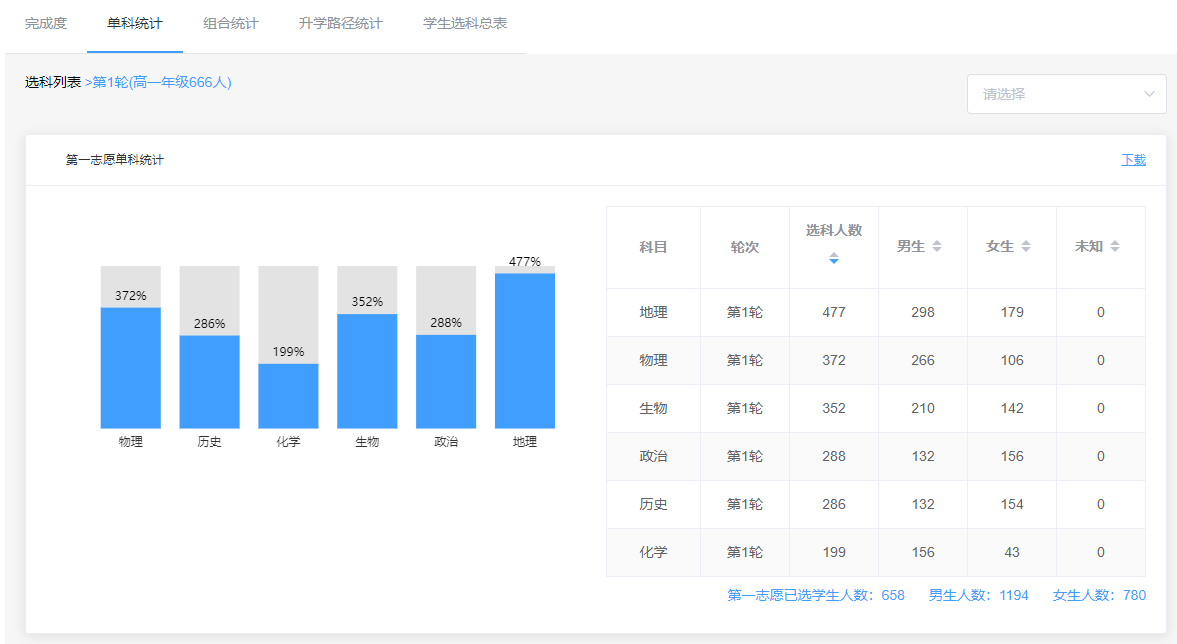
Task: Sort by 男生 column arrows
Action: pos(937,246)
